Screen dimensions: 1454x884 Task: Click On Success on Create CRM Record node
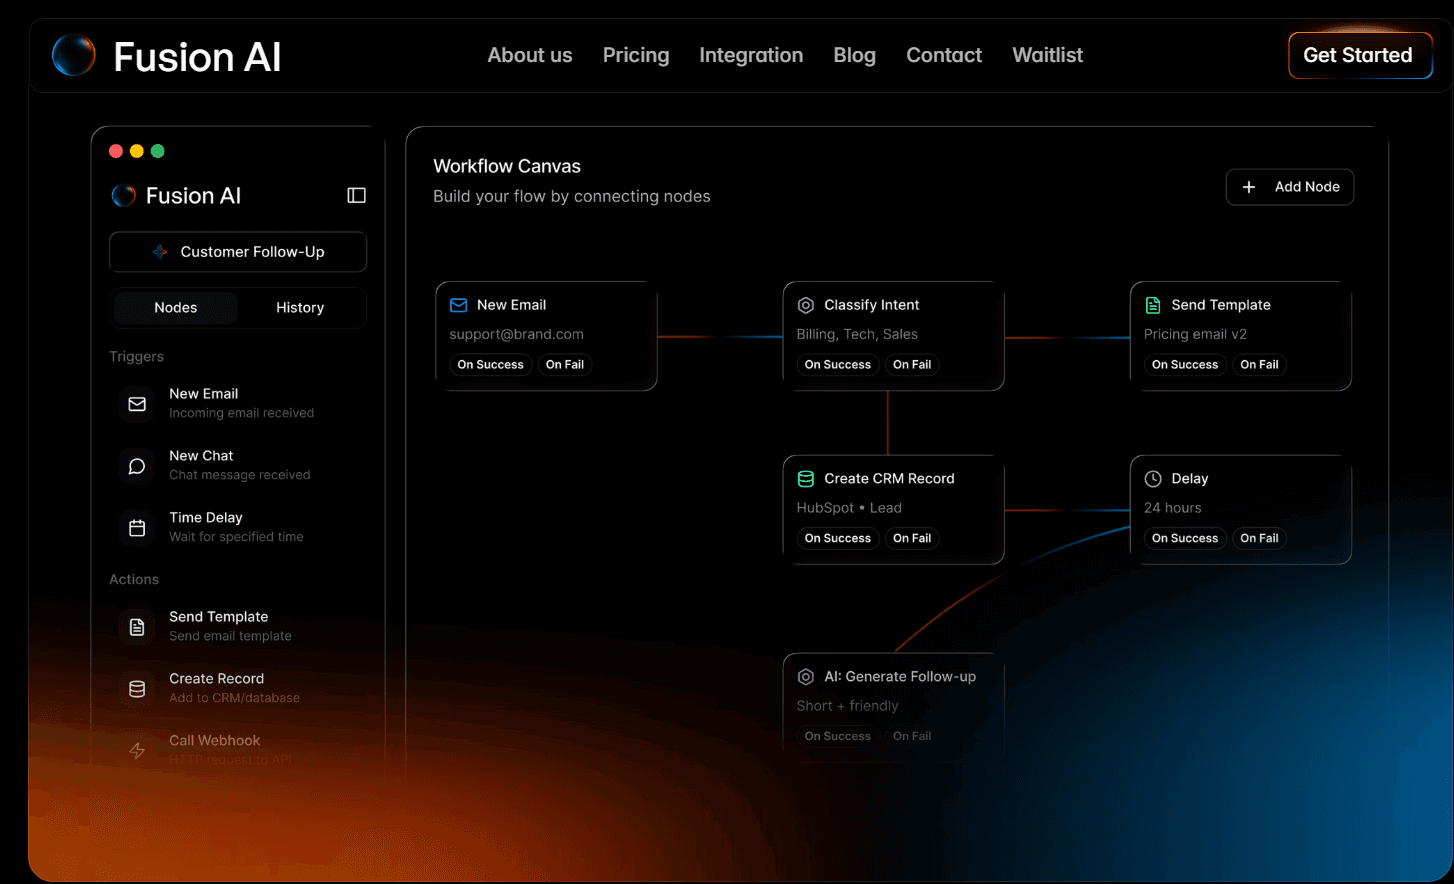pos(838,539)
